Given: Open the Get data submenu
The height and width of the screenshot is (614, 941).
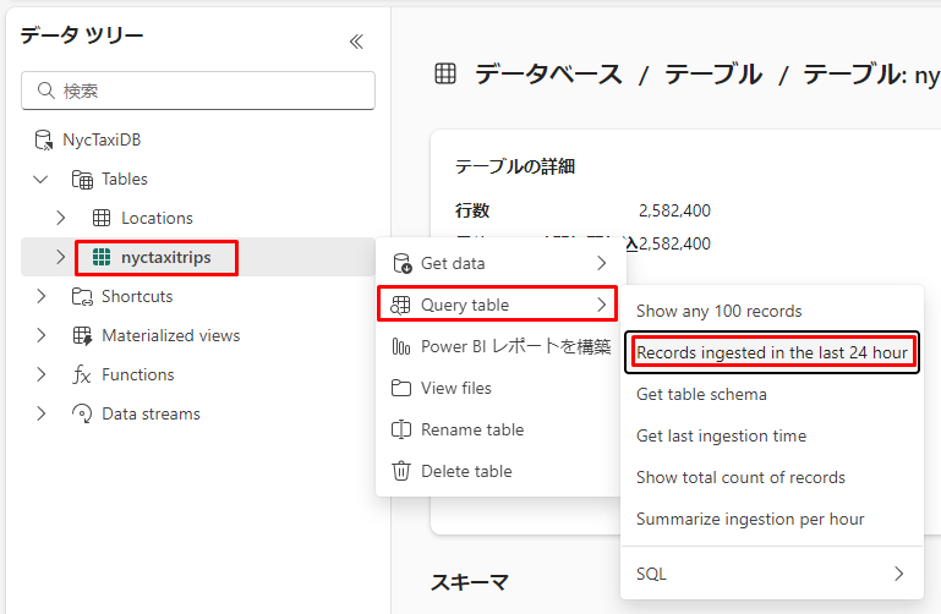Looking at the screenshot, I should 500,264.
